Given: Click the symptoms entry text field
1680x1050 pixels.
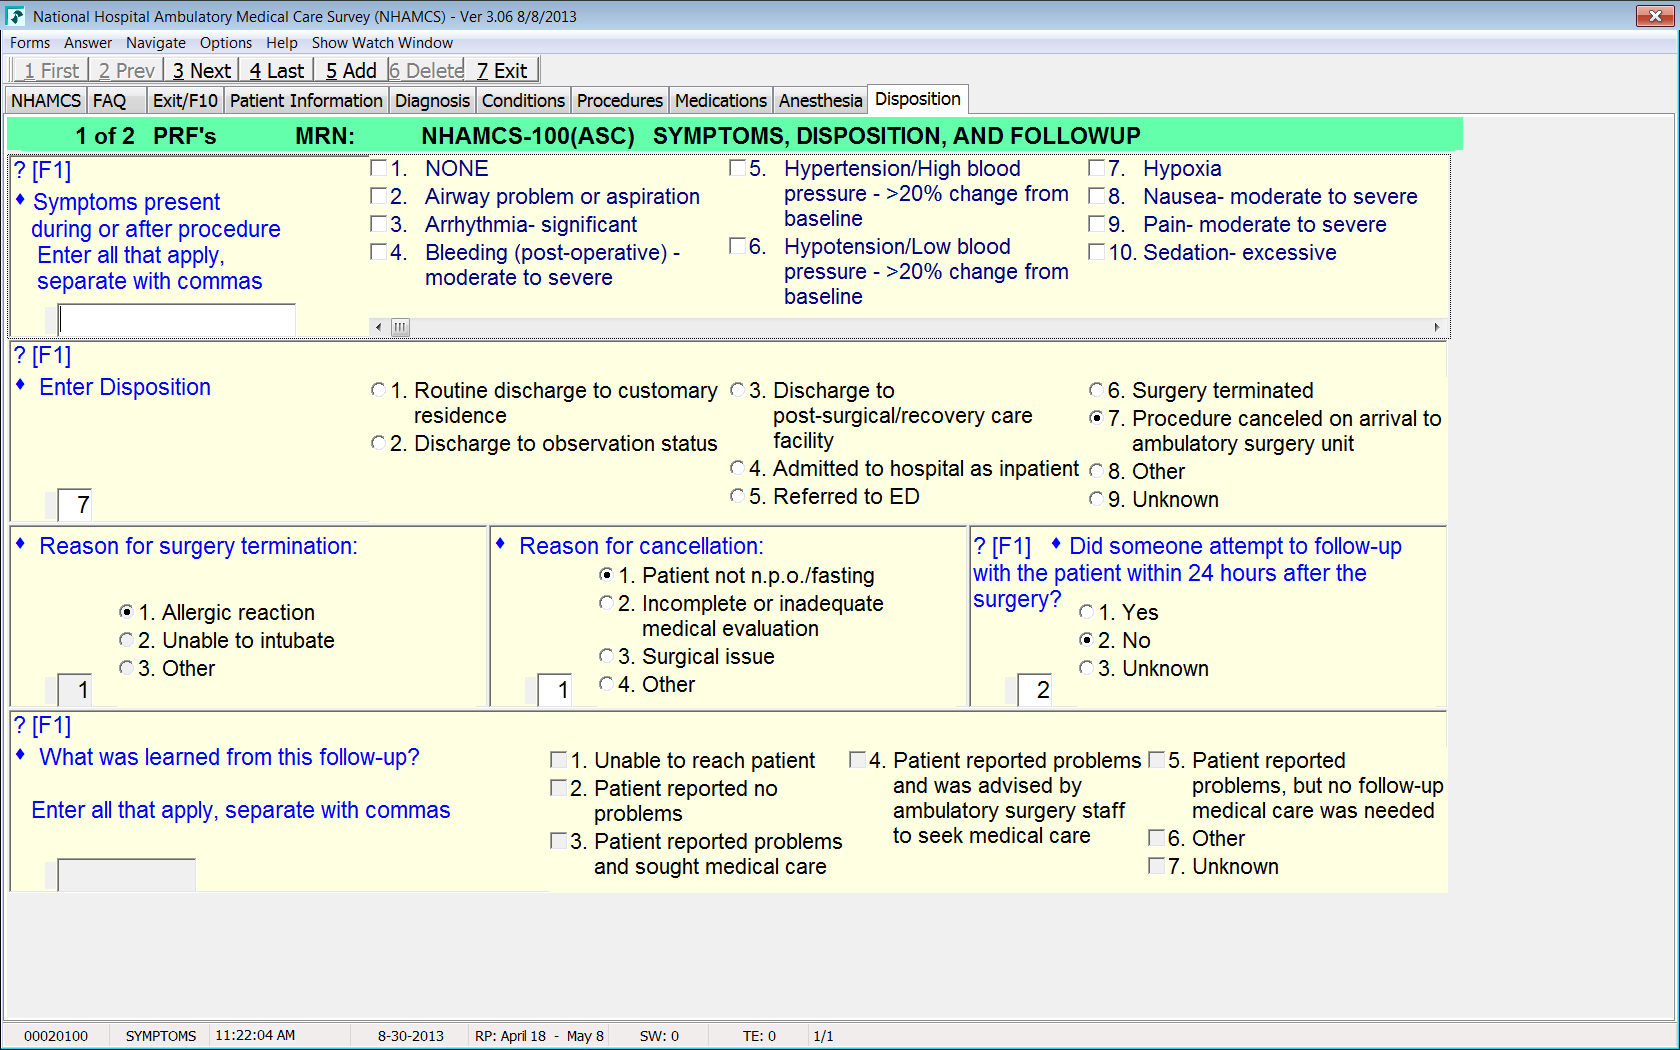Looking at the screenshot, I should tap(177, 319).
